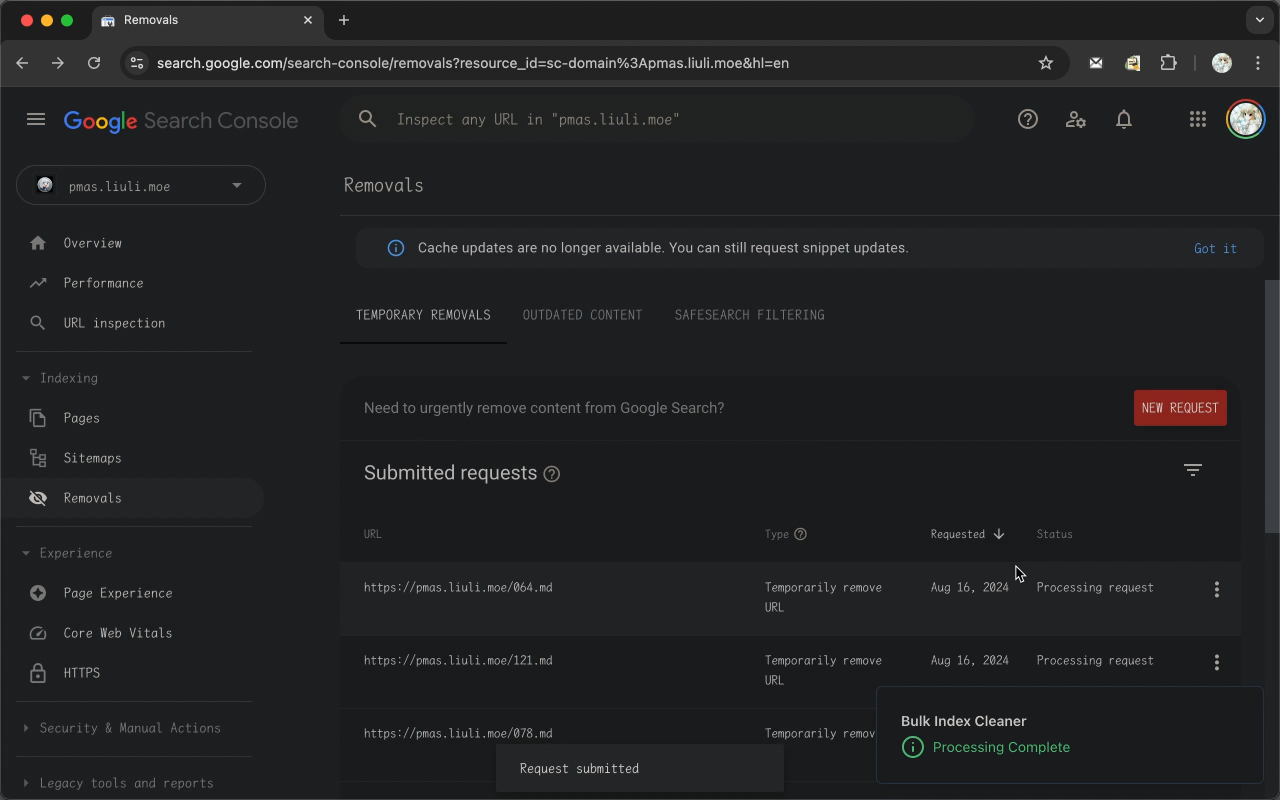This screenshot has width=1280, height=800.
Task: Open the main hamburger menu
Action: pos(36,119)
